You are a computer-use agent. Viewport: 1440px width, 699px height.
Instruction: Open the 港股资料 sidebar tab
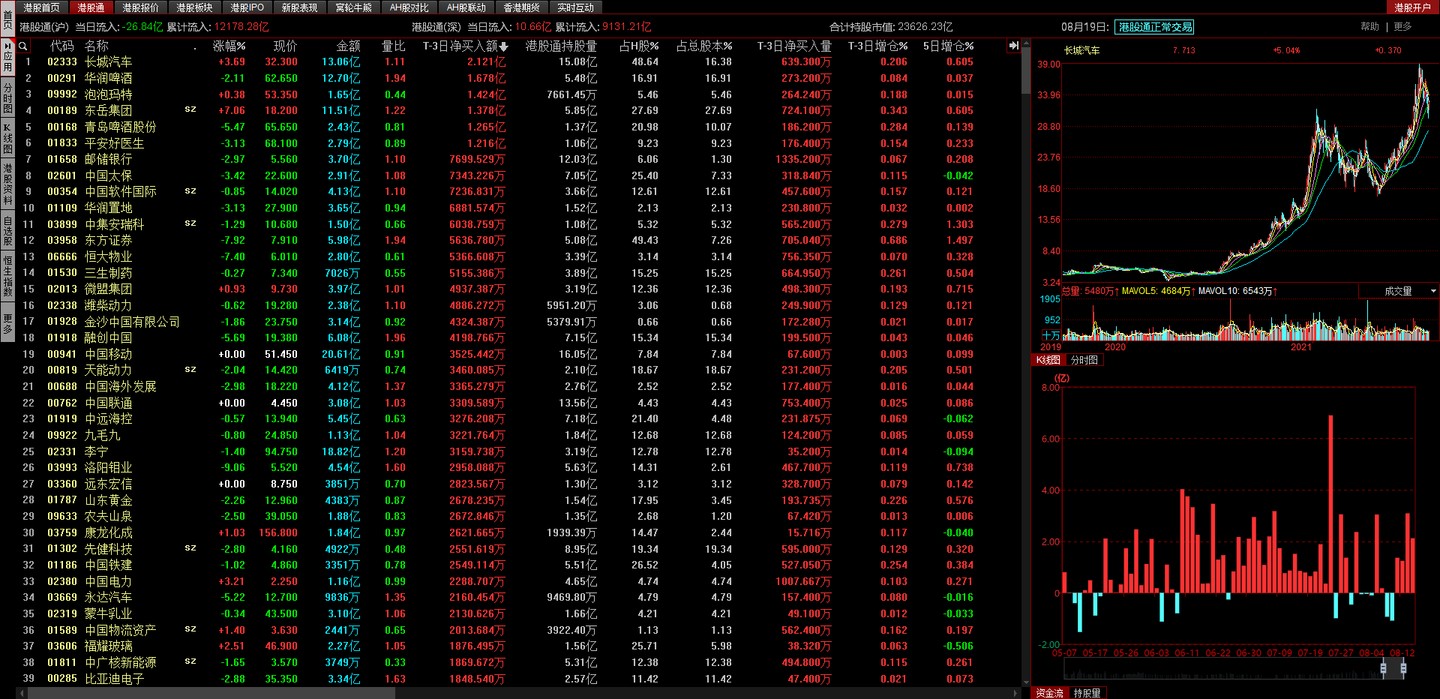8,184
